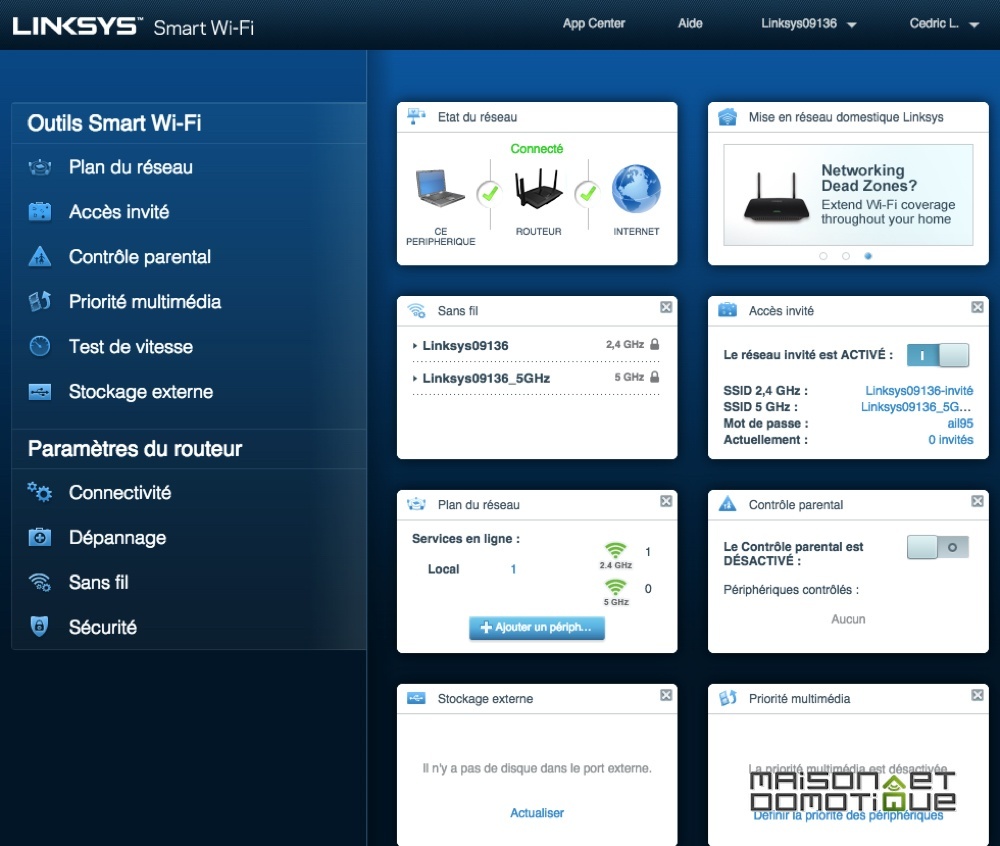Open Accès invité from the sidebar
1000x846 pixels.
pyautogui.click(x=119, y=212)
